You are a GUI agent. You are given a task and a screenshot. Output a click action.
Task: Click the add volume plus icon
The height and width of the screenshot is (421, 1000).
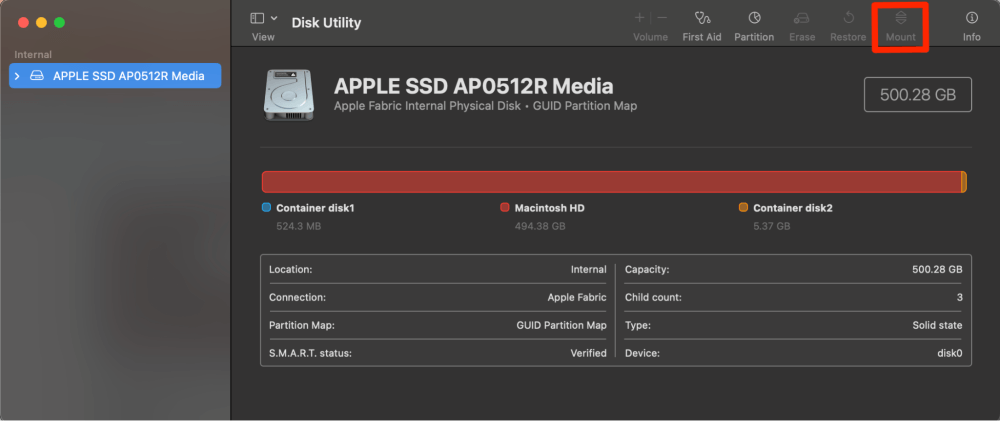pyautogui.click(x=639, y=18)
